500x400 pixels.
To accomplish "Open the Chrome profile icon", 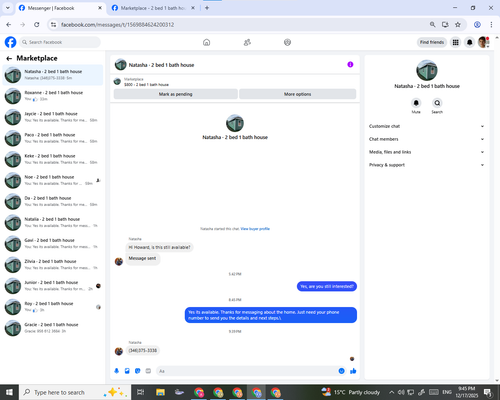I will tap(477, 25).
